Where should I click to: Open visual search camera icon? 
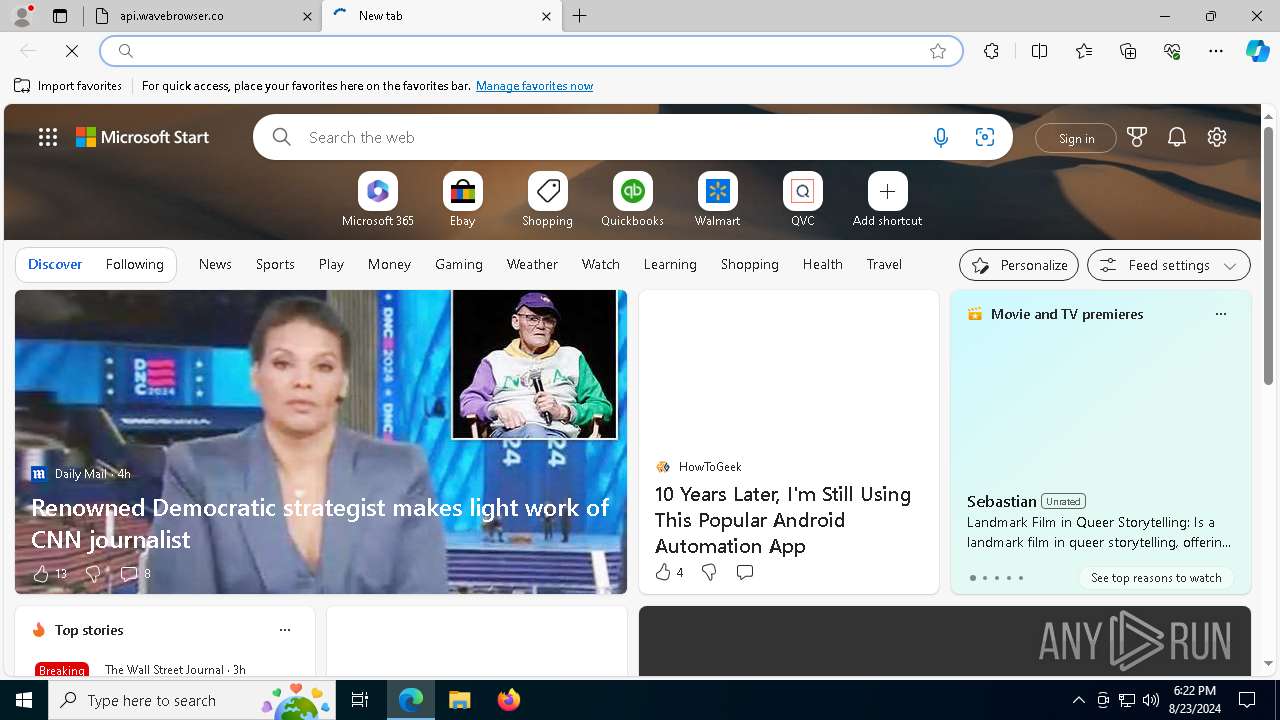tap(985, 138)
